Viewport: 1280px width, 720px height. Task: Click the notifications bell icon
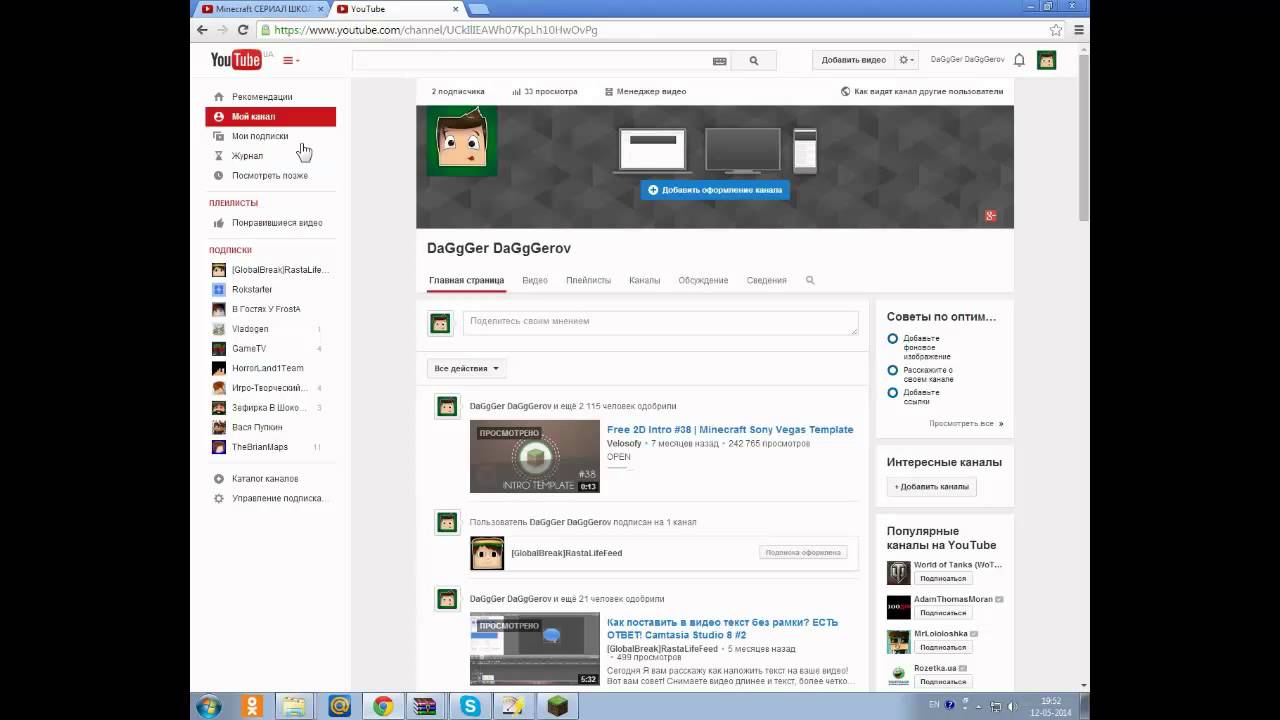click(x=1019, y=60)
